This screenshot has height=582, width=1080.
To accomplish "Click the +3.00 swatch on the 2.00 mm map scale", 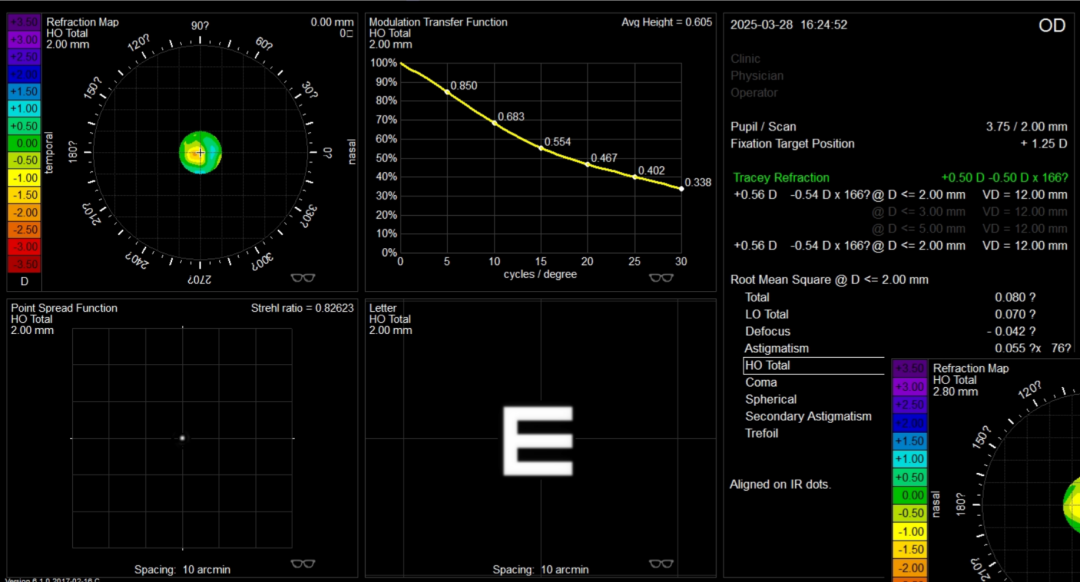I will tap(24, 39).
